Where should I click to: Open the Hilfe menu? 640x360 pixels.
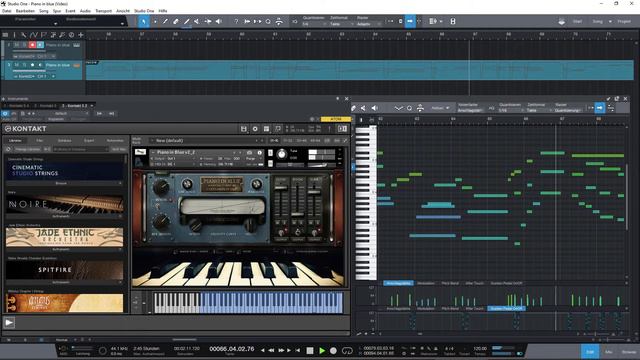tap(162, 11)
